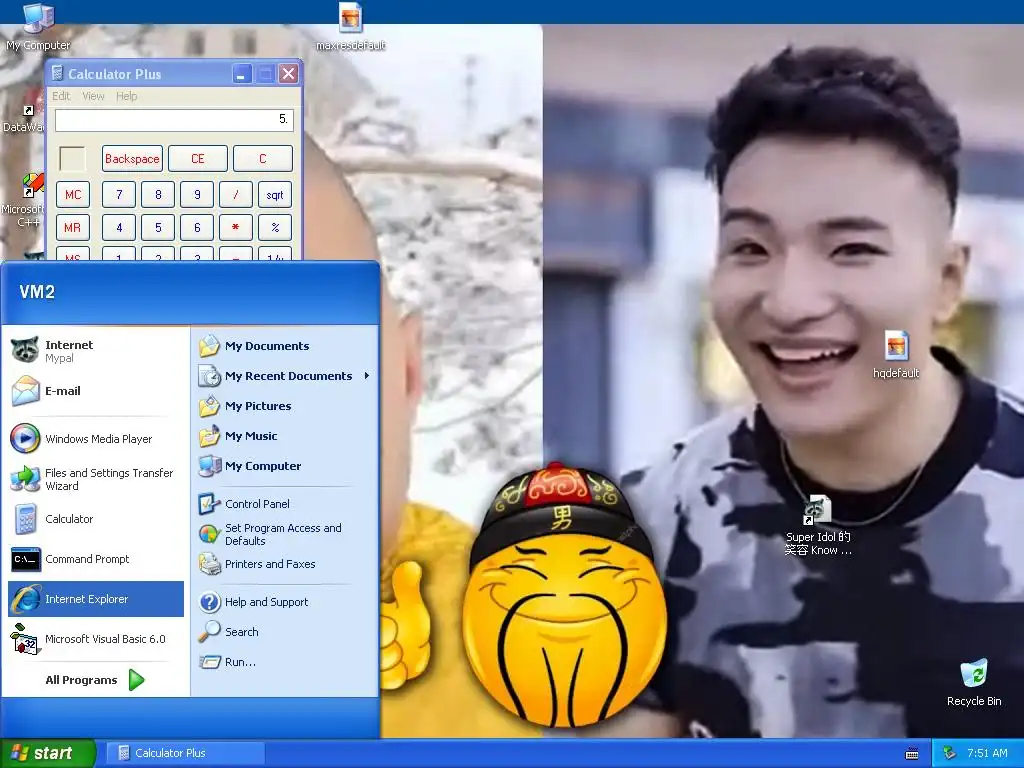Open Printers and Faxes
Screen dimensions: 1024x768
point(285,564)
